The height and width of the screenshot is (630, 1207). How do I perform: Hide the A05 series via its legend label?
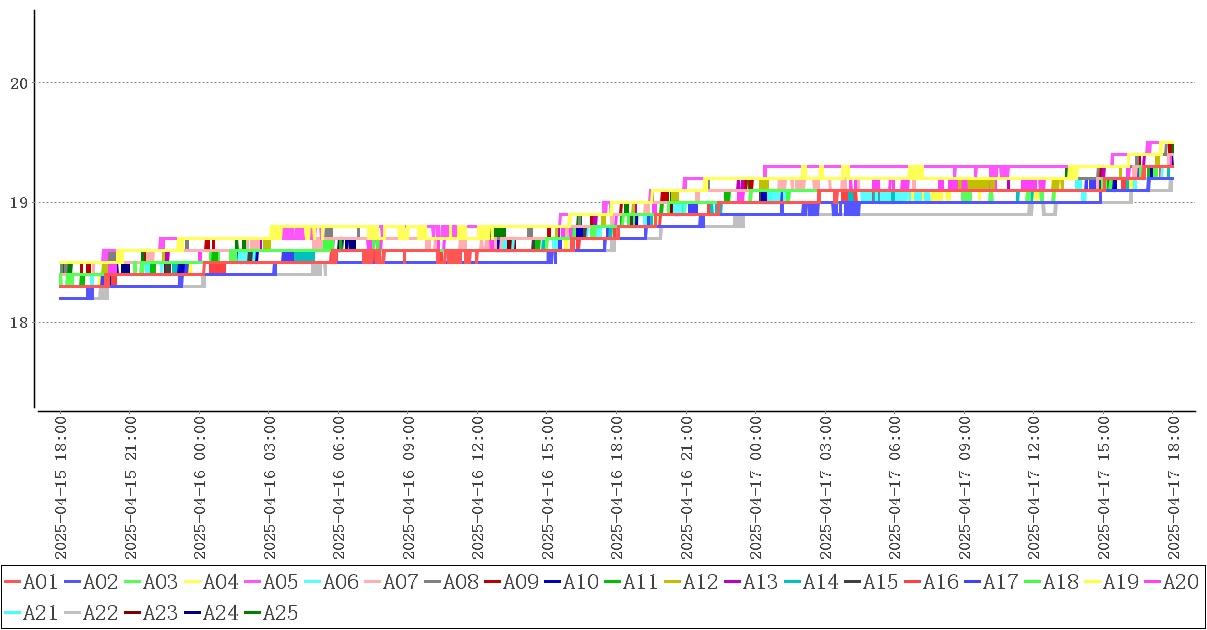(x=280, y=582)
